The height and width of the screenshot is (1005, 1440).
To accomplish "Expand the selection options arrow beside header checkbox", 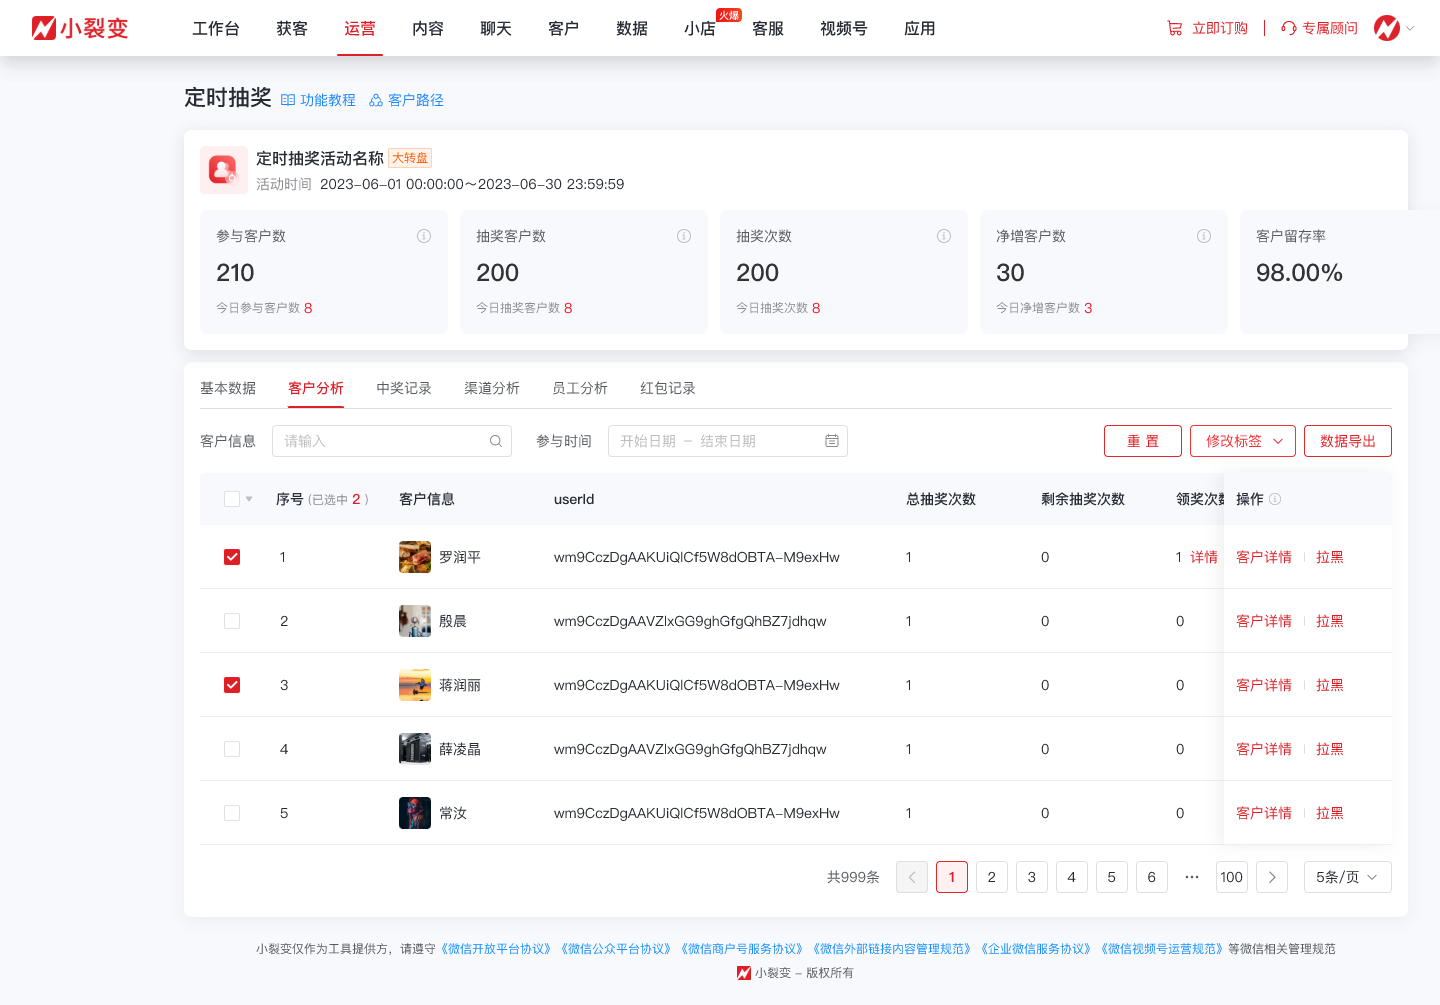I will click(249, 499).
